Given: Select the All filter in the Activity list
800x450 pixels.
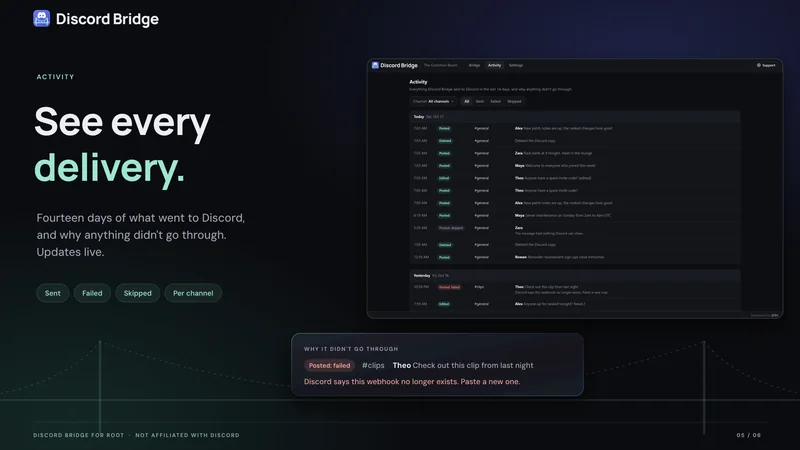Looking at the screenshot, I should pyautogui.click(x=466, y=102).
